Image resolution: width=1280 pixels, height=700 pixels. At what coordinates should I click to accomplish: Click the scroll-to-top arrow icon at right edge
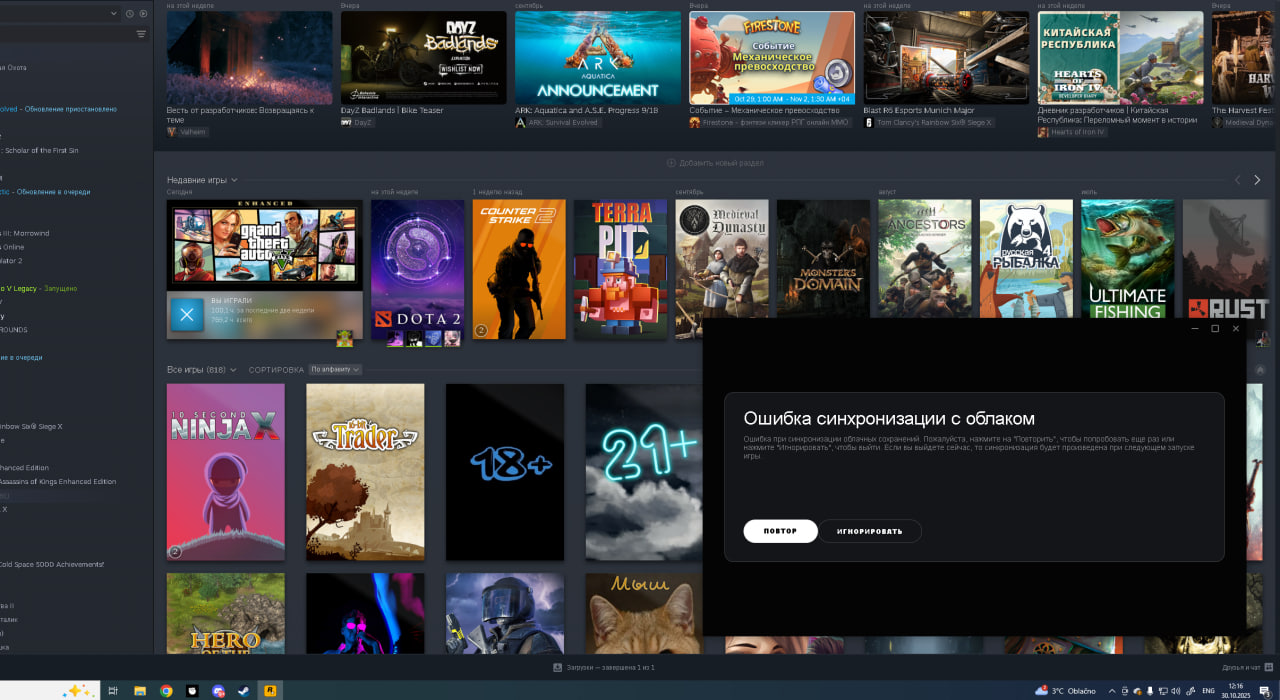click(x=1260, y=370)
